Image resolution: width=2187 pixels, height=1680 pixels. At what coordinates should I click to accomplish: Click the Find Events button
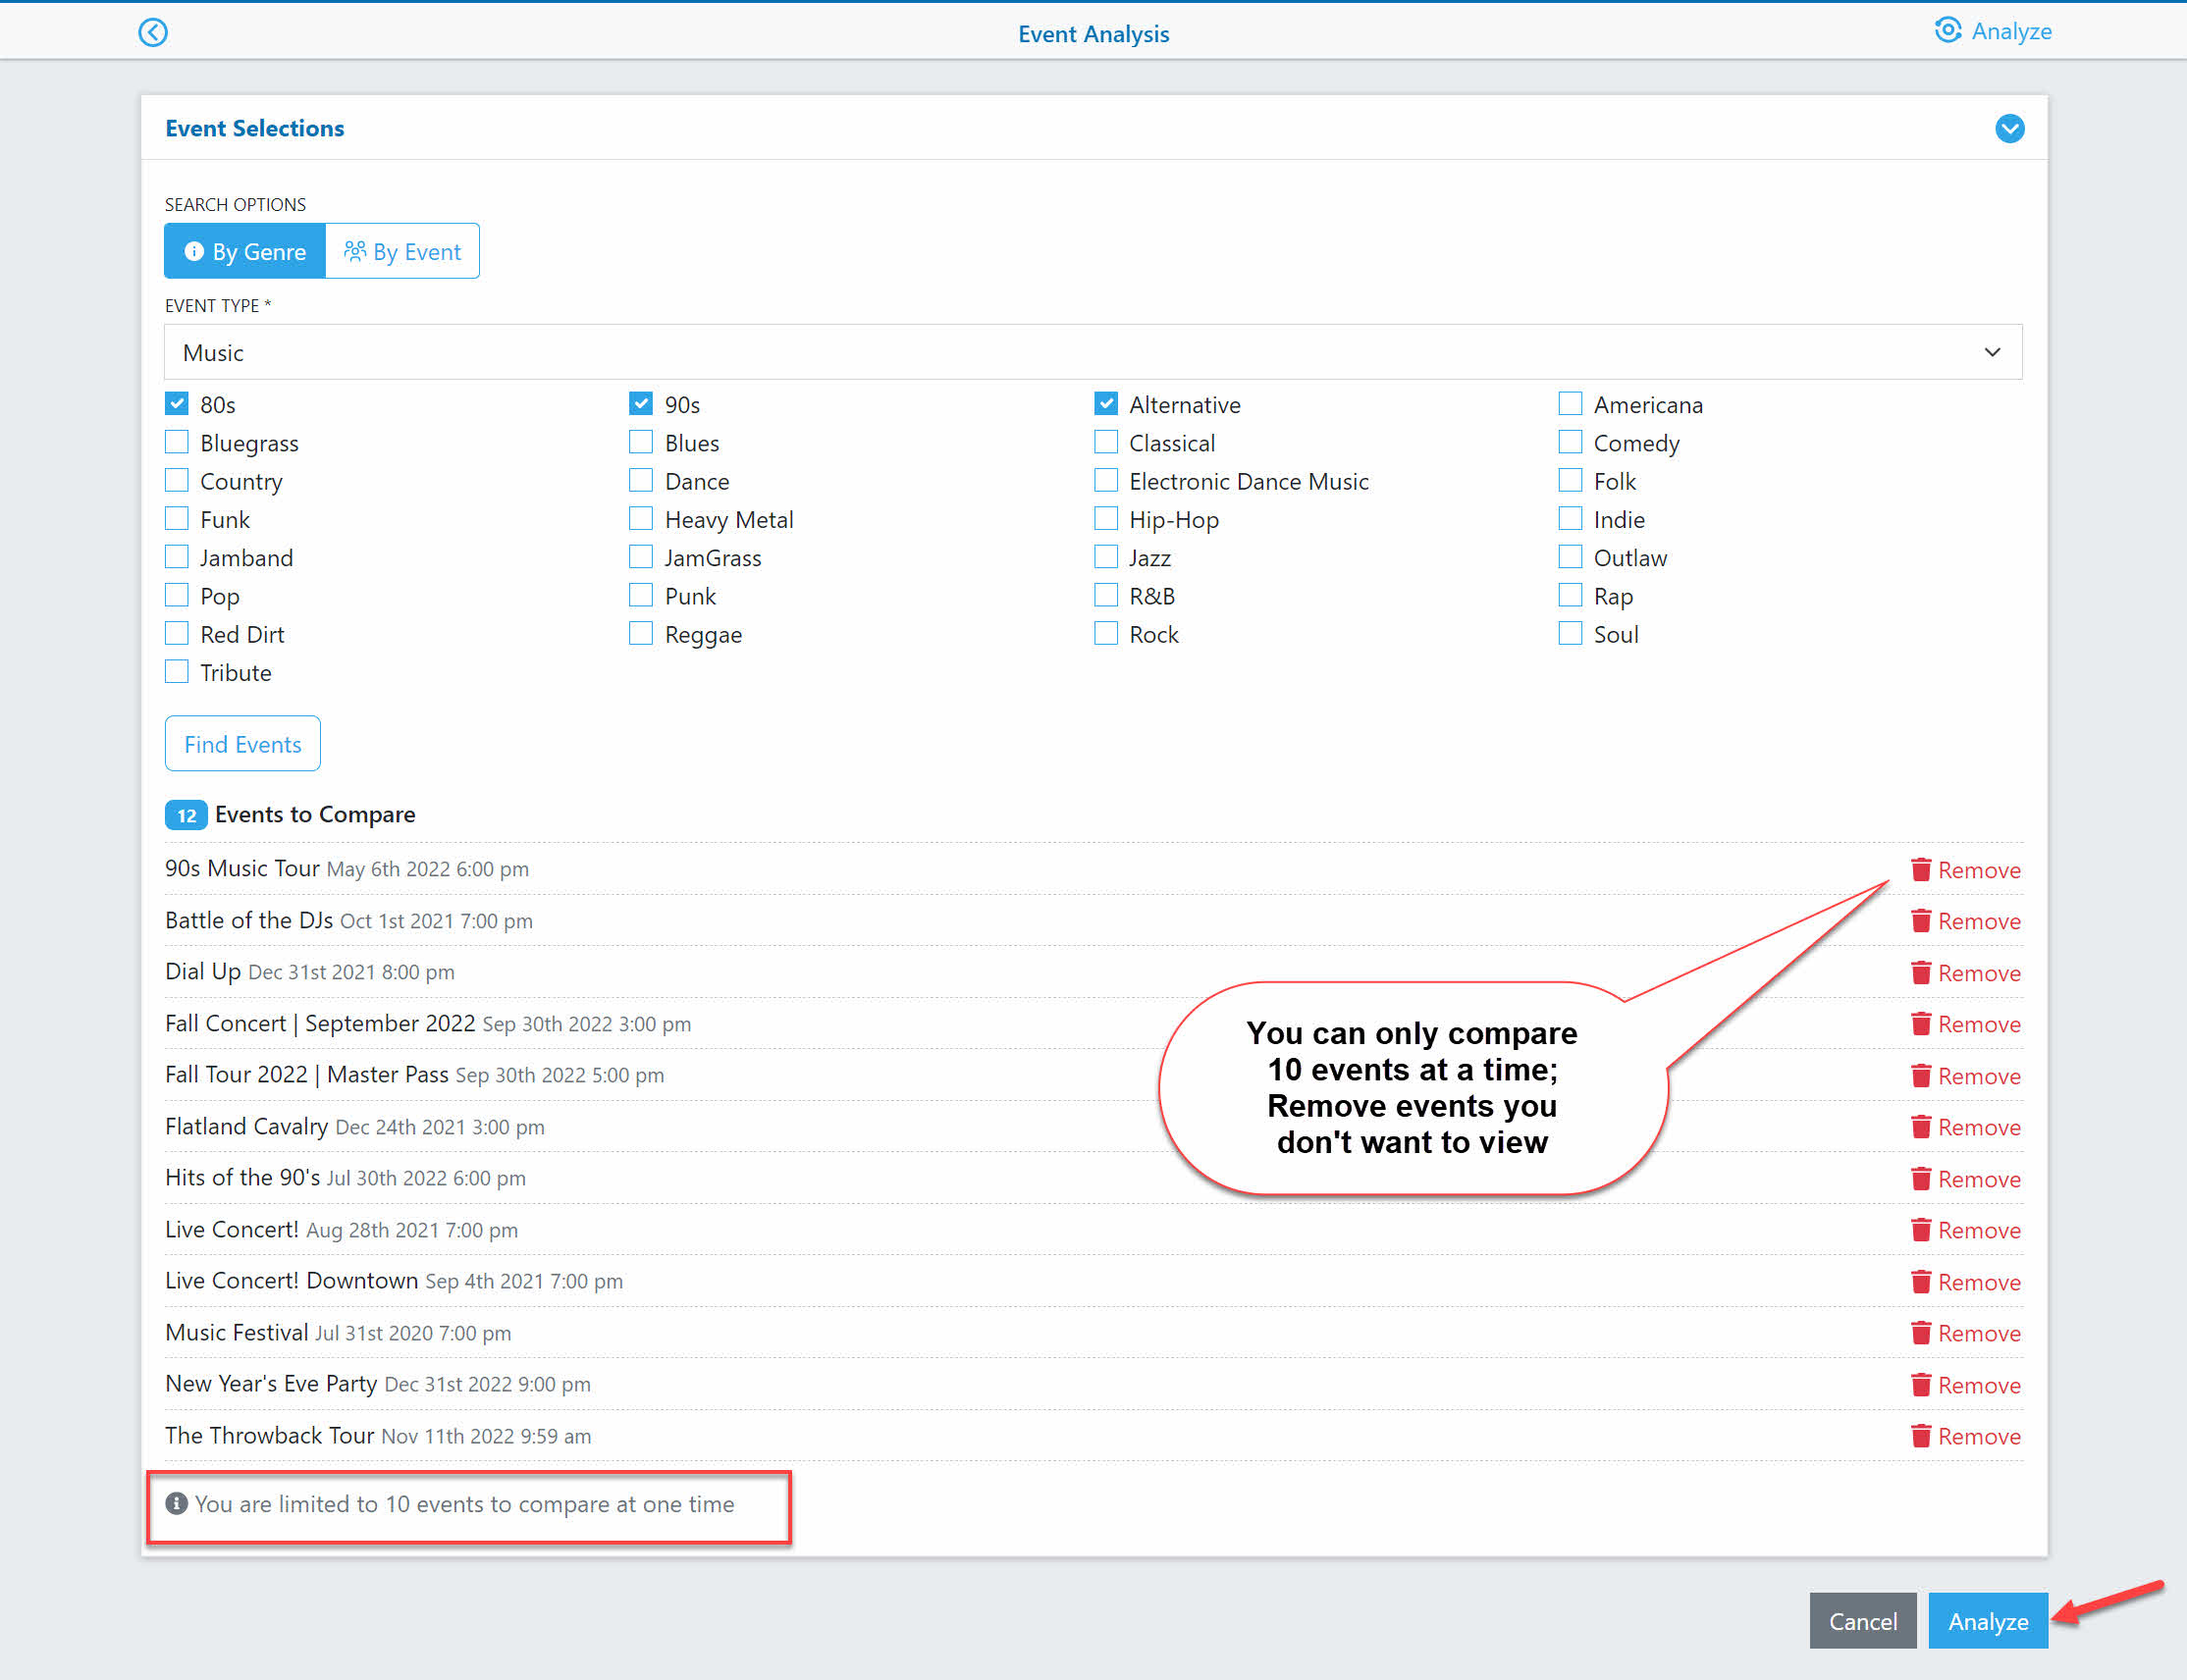click(241, 743)
